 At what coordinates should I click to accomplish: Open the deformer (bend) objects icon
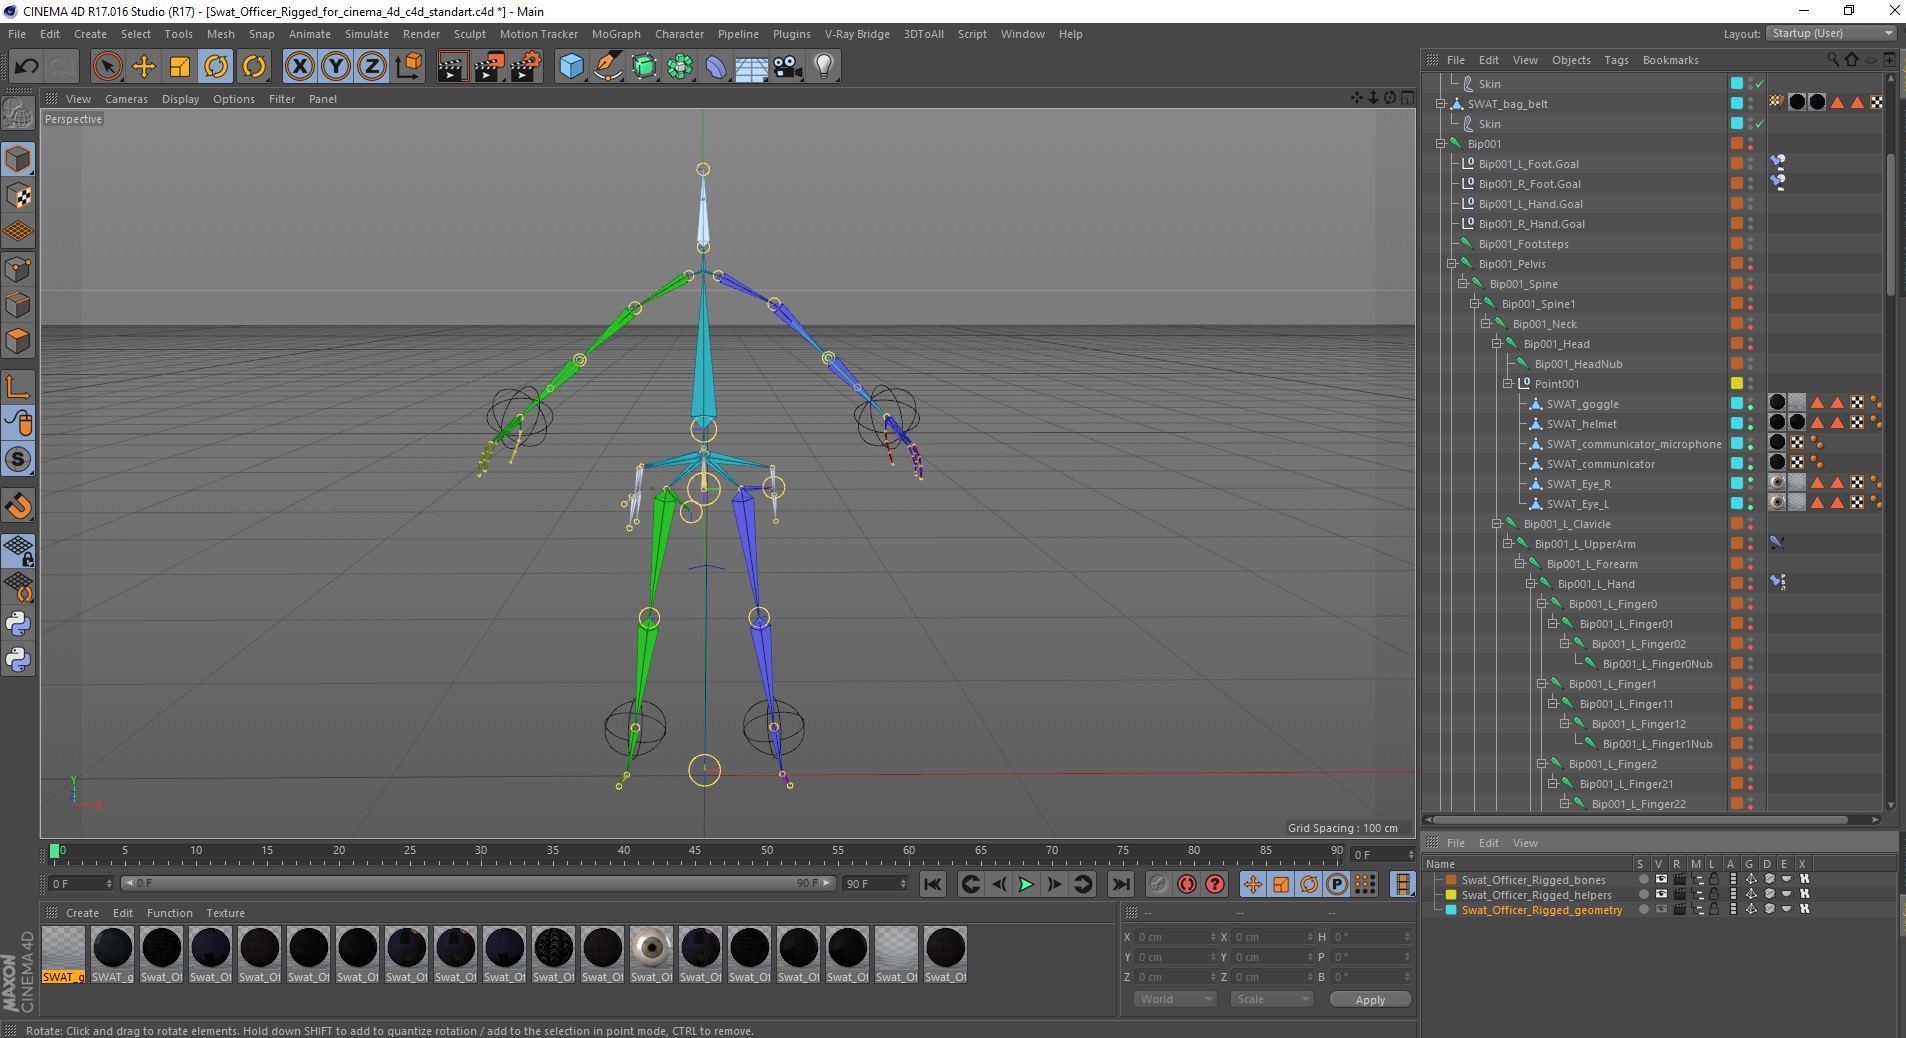click(x=716, y=67)
